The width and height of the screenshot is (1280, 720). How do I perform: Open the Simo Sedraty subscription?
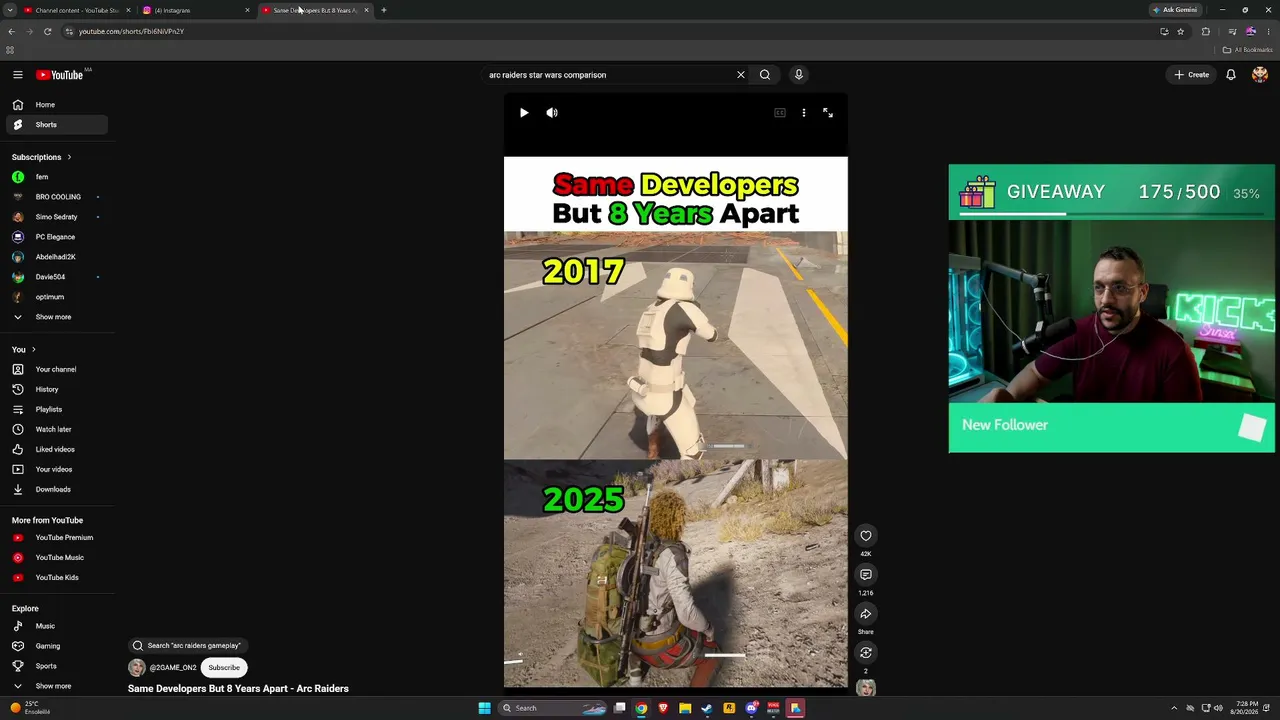point(57,217)
